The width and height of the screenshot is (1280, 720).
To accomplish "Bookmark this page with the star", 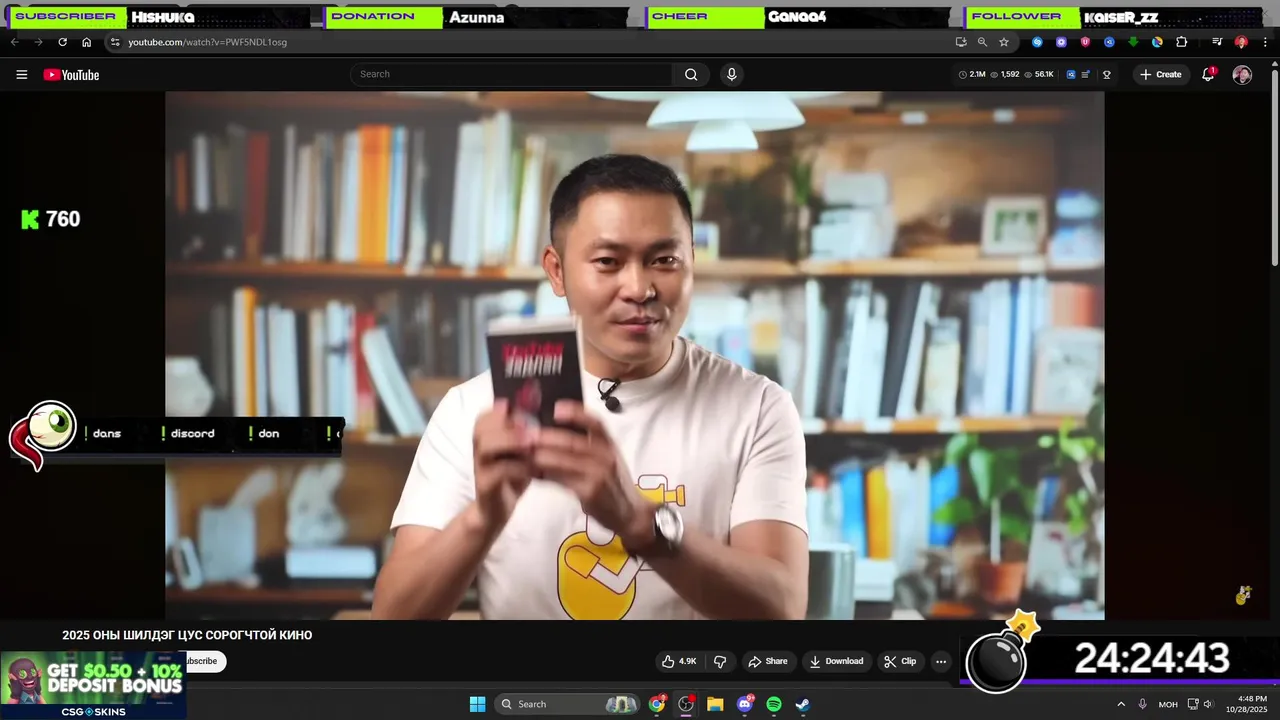I will (1004, 42).
